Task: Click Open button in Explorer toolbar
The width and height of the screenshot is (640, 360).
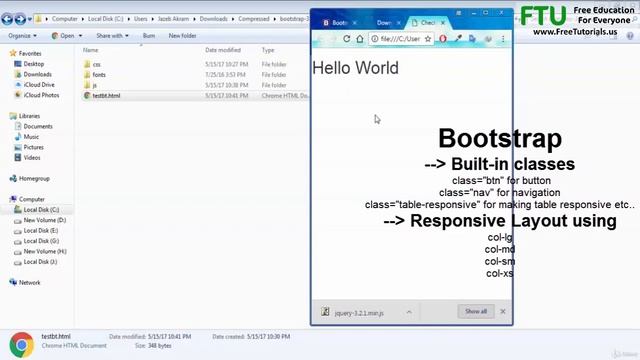Action: pyautogui.click(x=63, y=36)
